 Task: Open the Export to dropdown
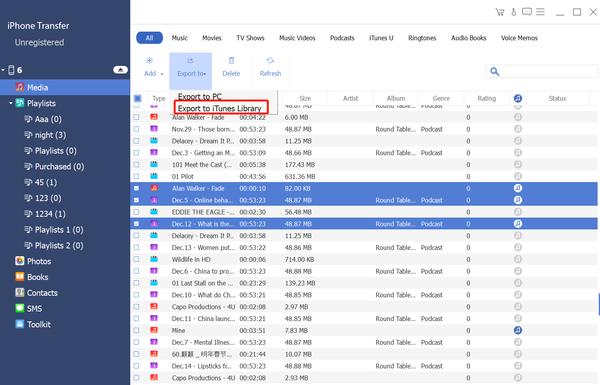191,71
